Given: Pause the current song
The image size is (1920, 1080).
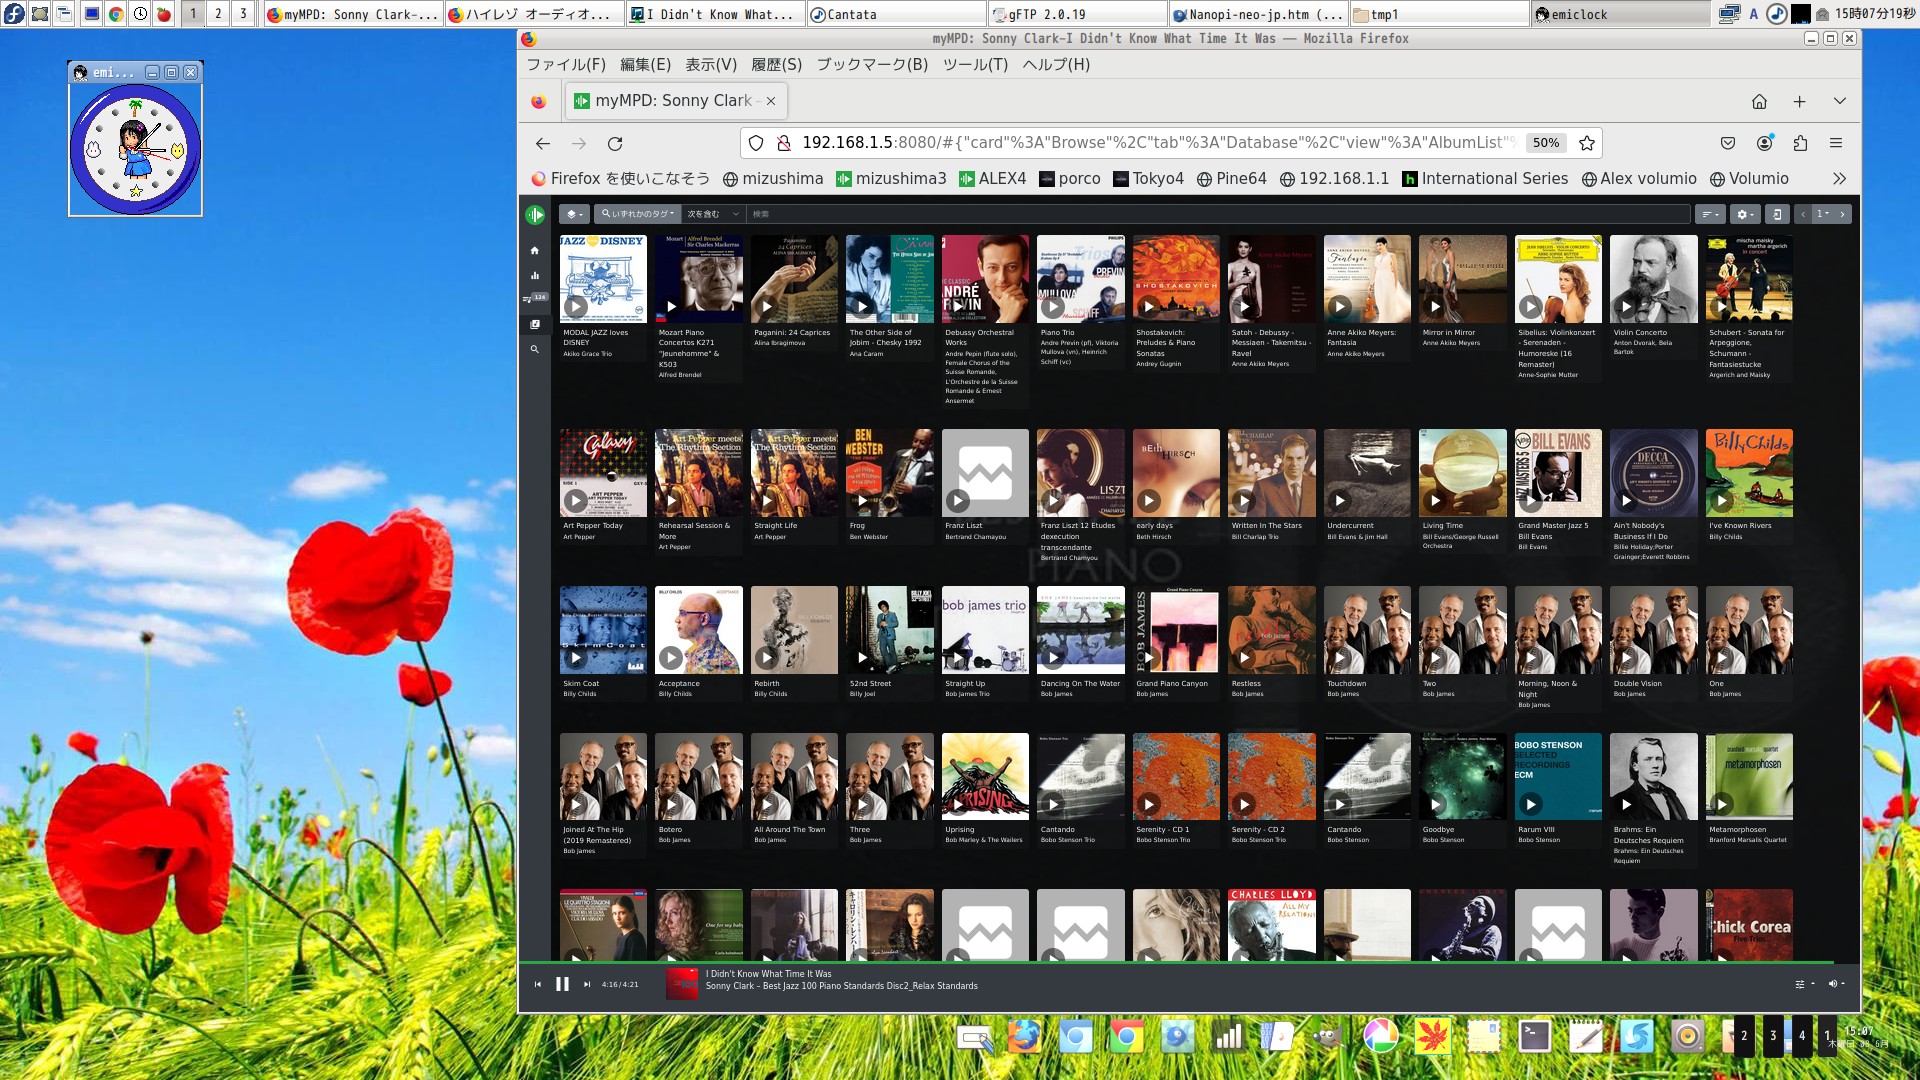Looking at the screenshot, I should [562, 984].
